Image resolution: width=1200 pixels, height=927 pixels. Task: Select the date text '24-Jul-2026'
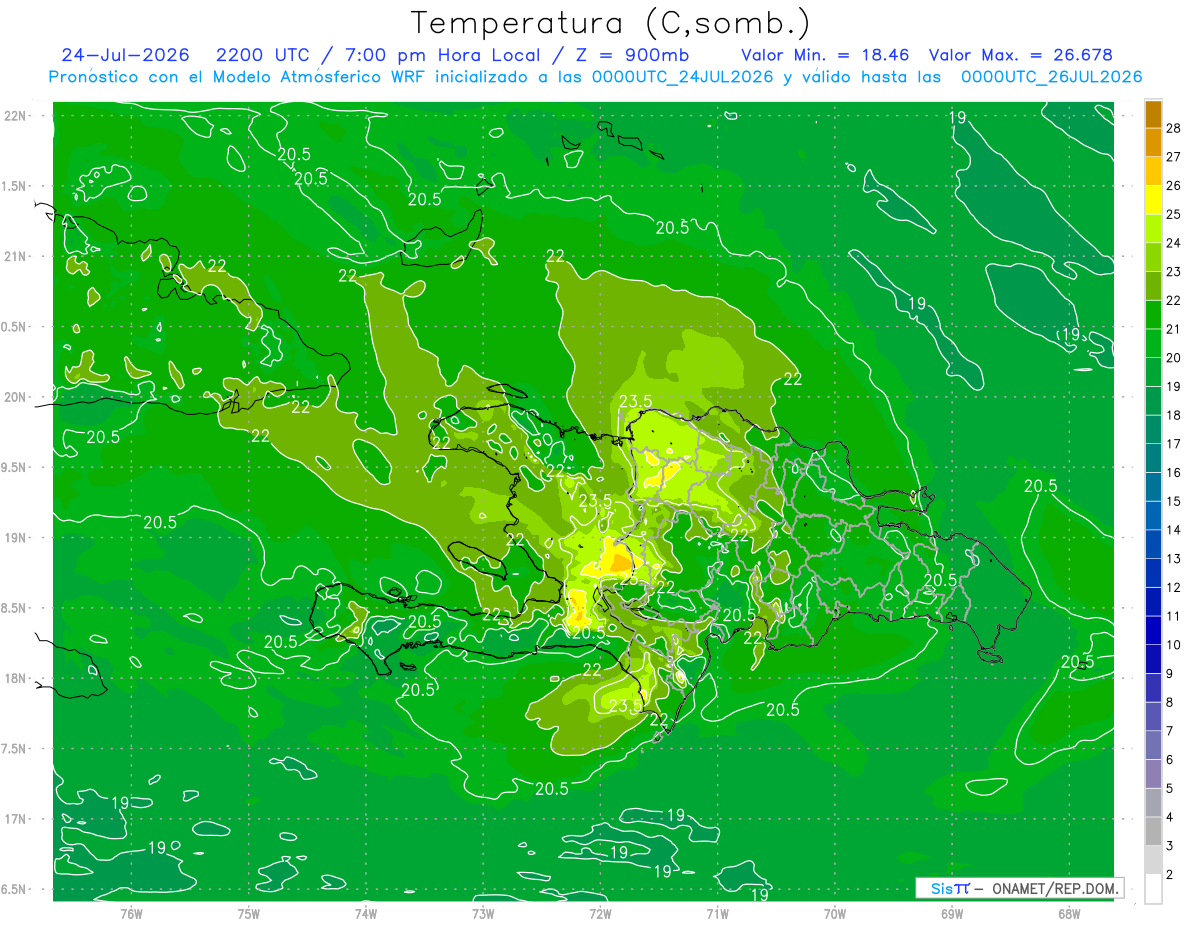128,55
